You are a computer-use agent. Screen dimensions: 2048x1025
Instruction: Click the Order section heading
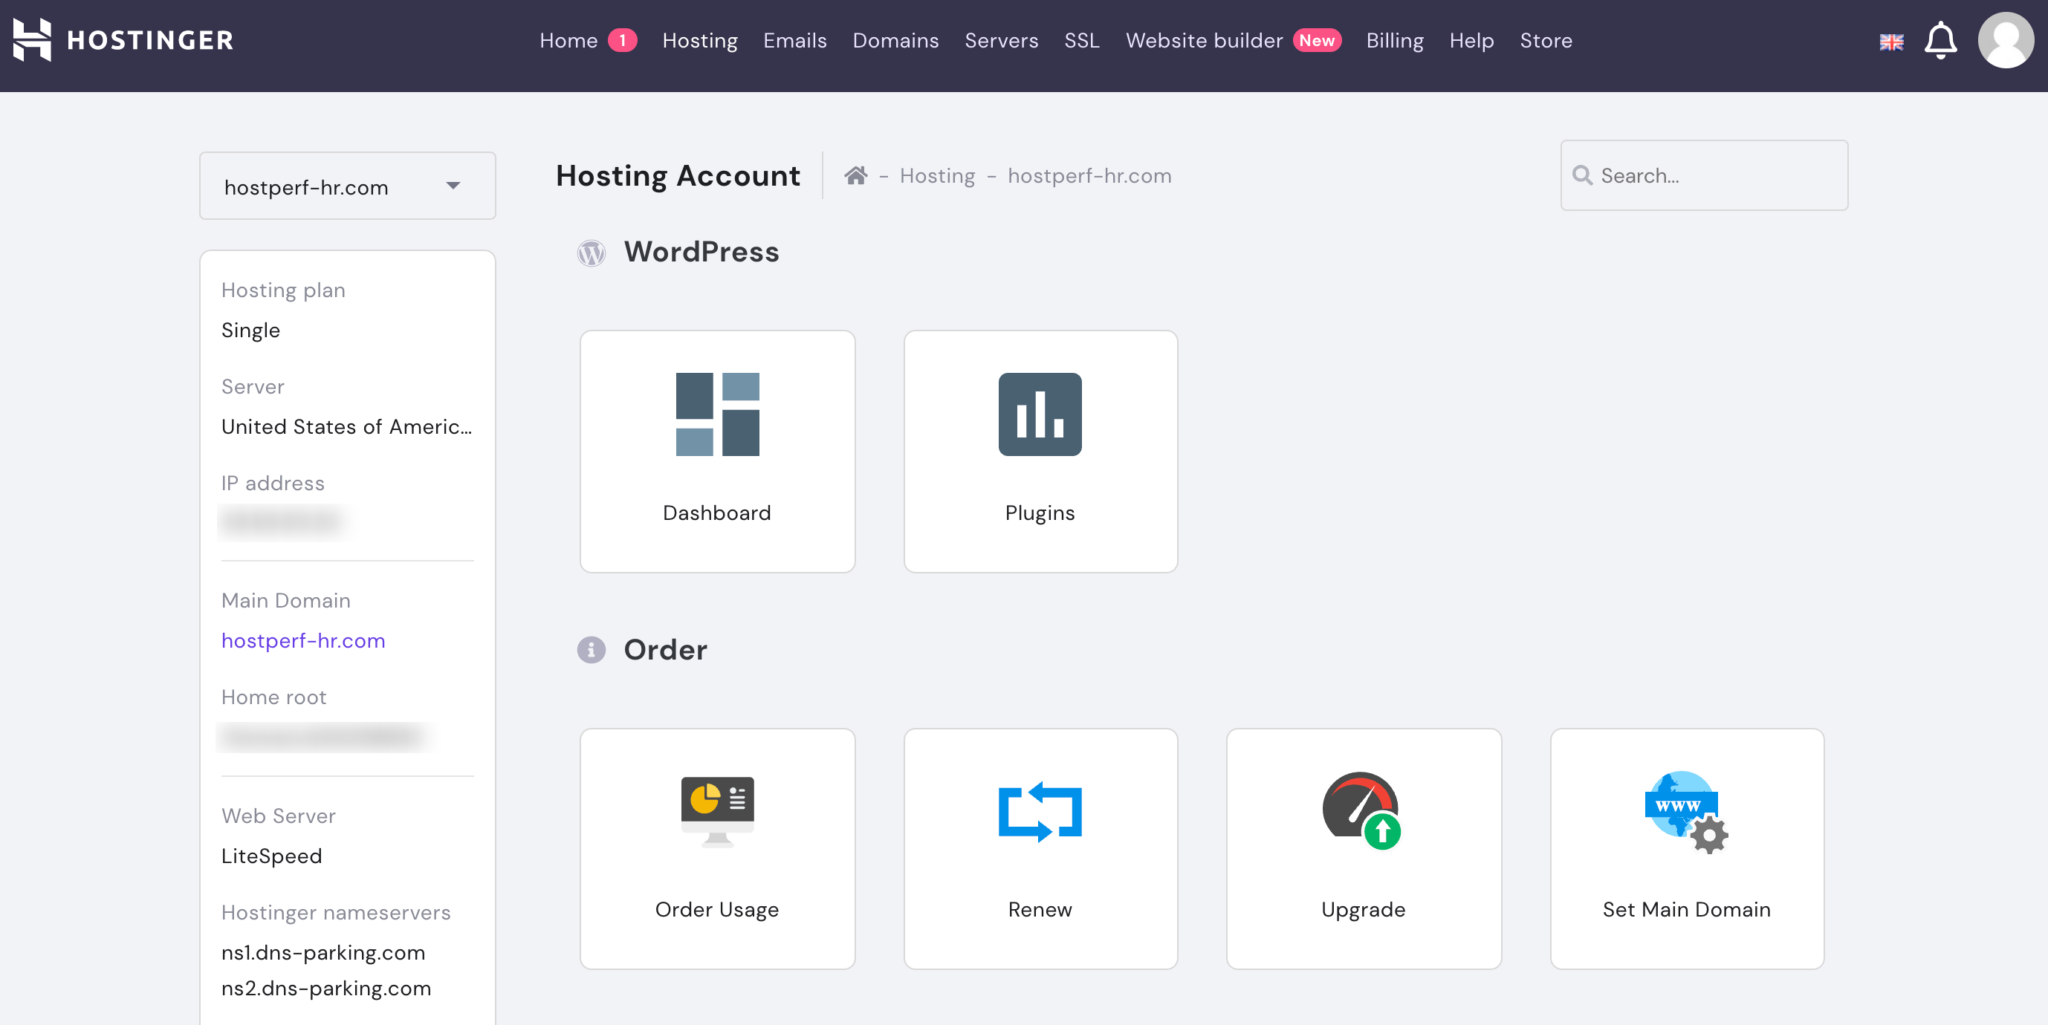tap(665, 650)
